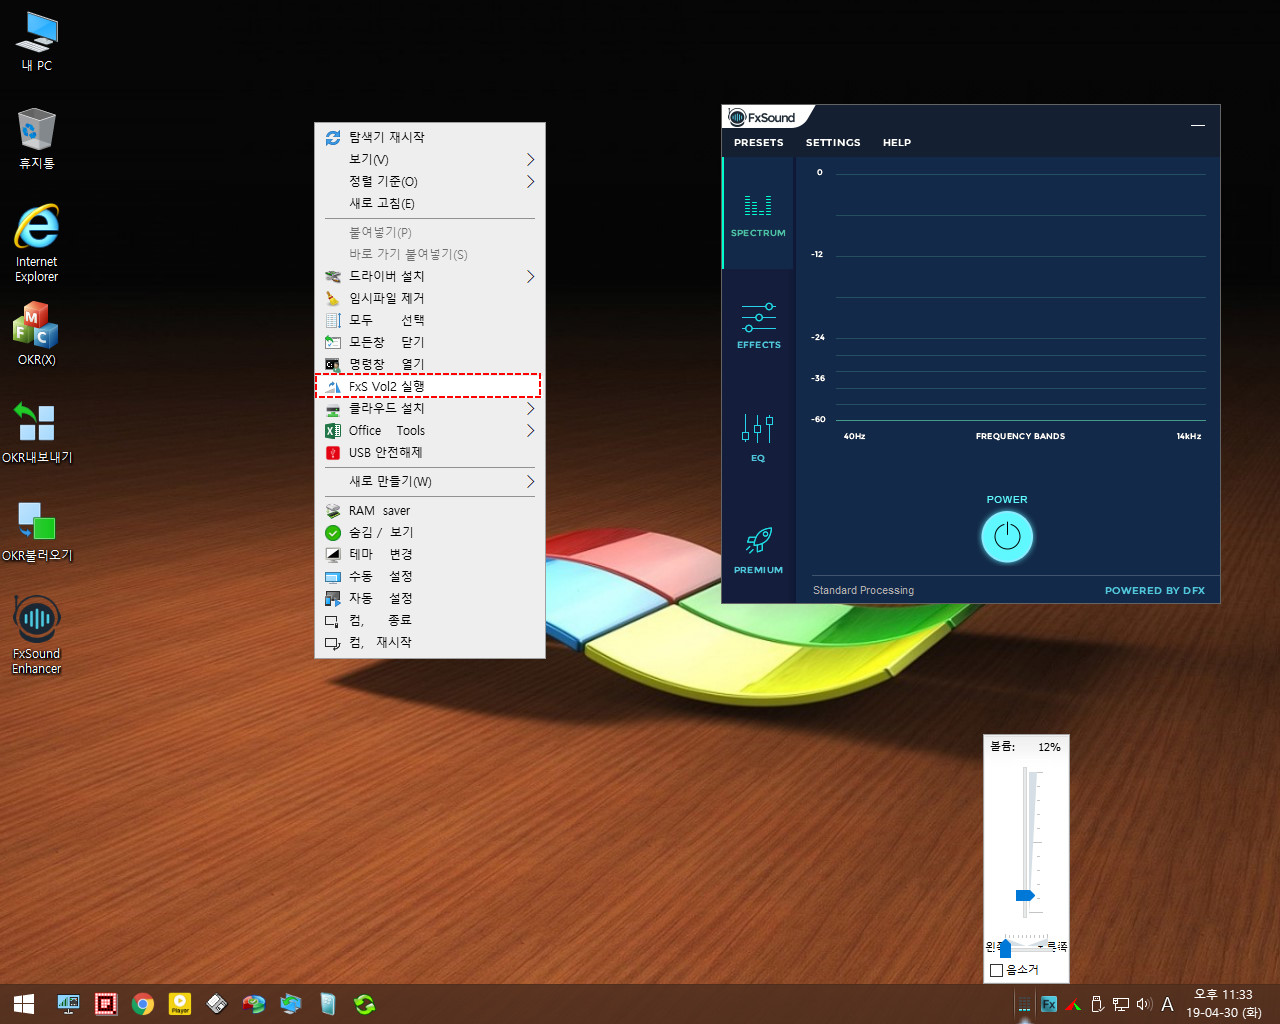Image resolution: width=1280 pixels, height=1024 pixels.
Task: Open 명령창 열기 from context menu
Action: [x=430, y=364]
